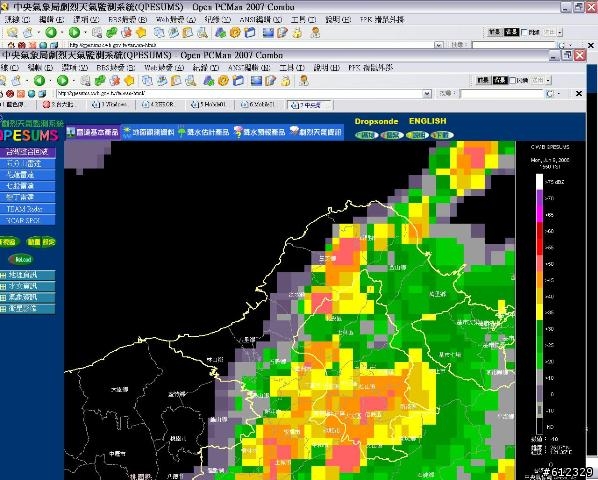Open the front window's address bar dropdown
598x480 pixels.
pyautogui.click(x=427, y=93)
